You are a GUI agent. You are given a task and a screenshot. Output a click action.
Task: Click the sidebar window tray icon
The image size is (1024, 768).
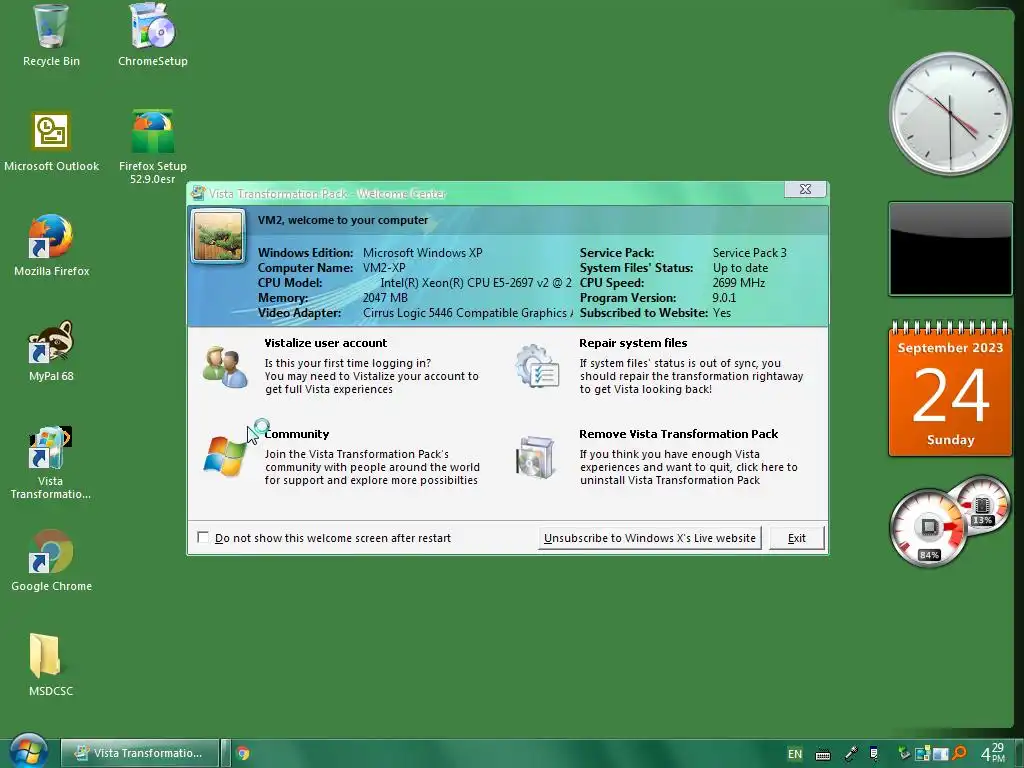tap(940, 754)
